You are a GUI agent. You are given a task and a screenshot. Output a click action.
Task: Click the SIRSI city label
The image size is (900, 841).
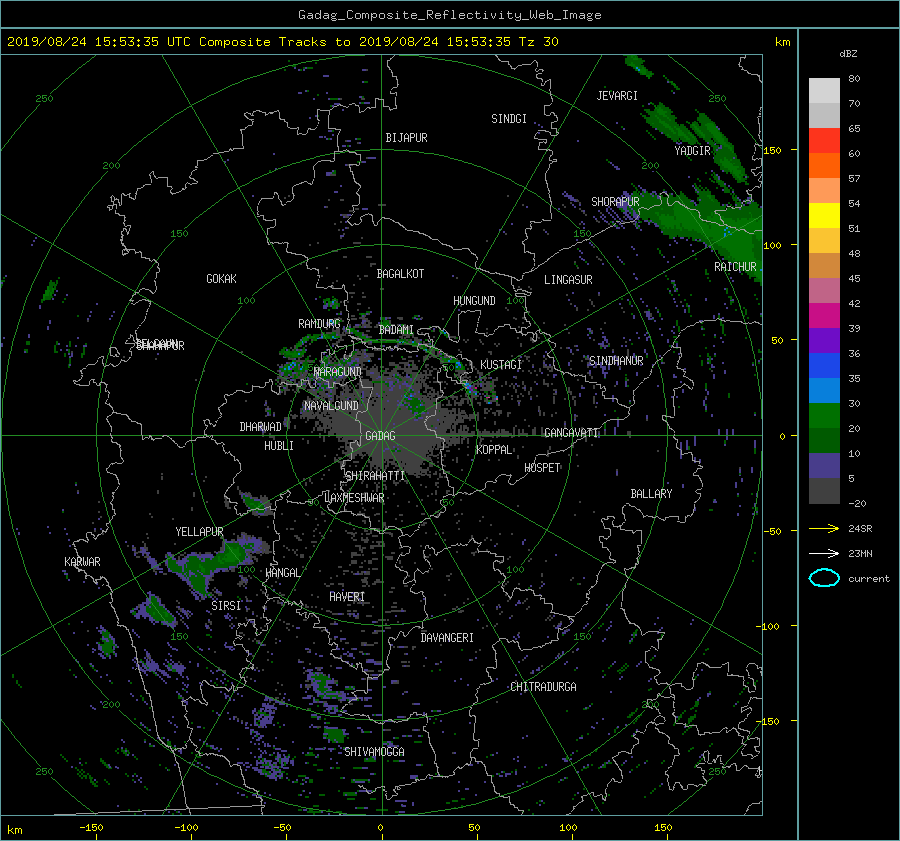[x=226, y=606]
